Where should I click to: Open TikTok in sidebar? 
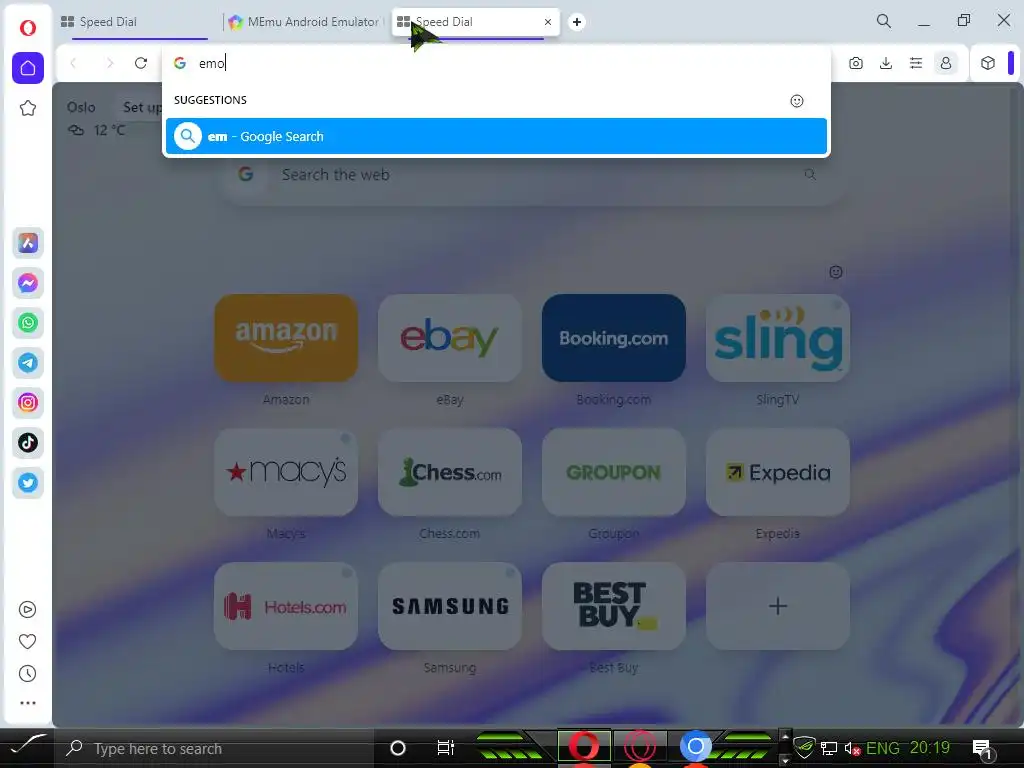click(x=28, y=443)
